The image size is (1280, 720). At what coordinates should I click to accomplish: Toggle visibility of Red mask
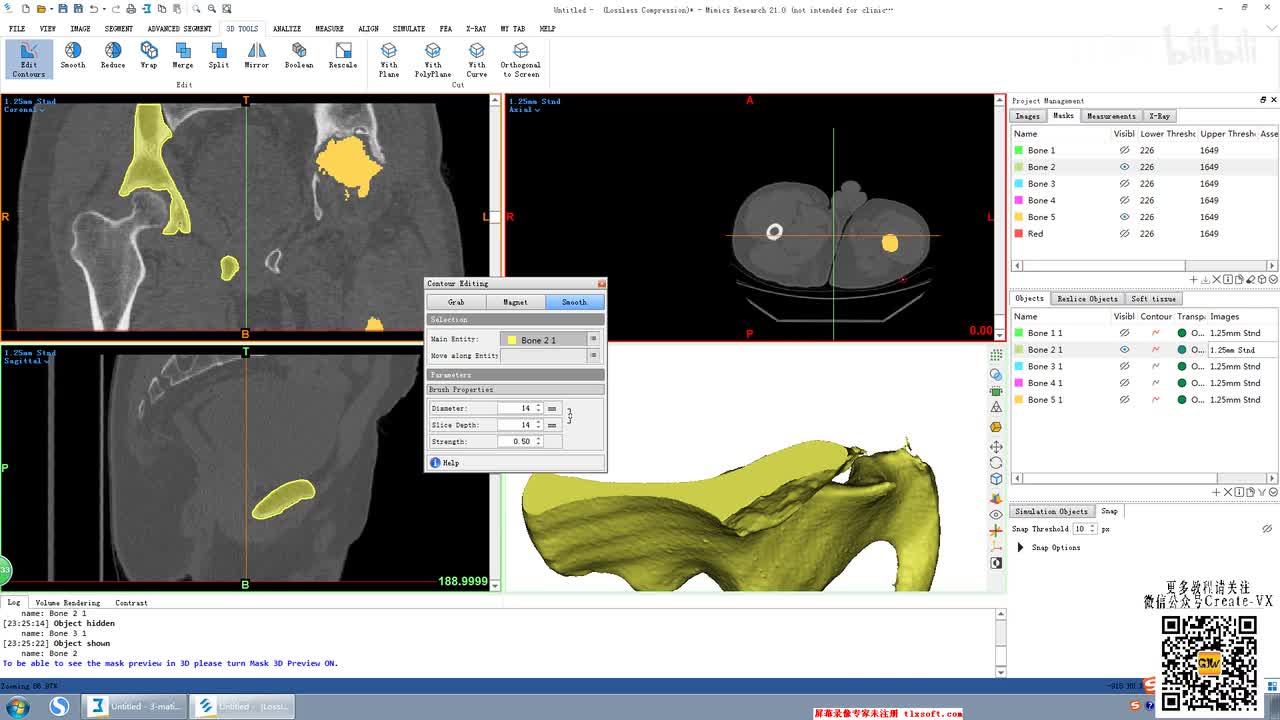(1124, 234)
